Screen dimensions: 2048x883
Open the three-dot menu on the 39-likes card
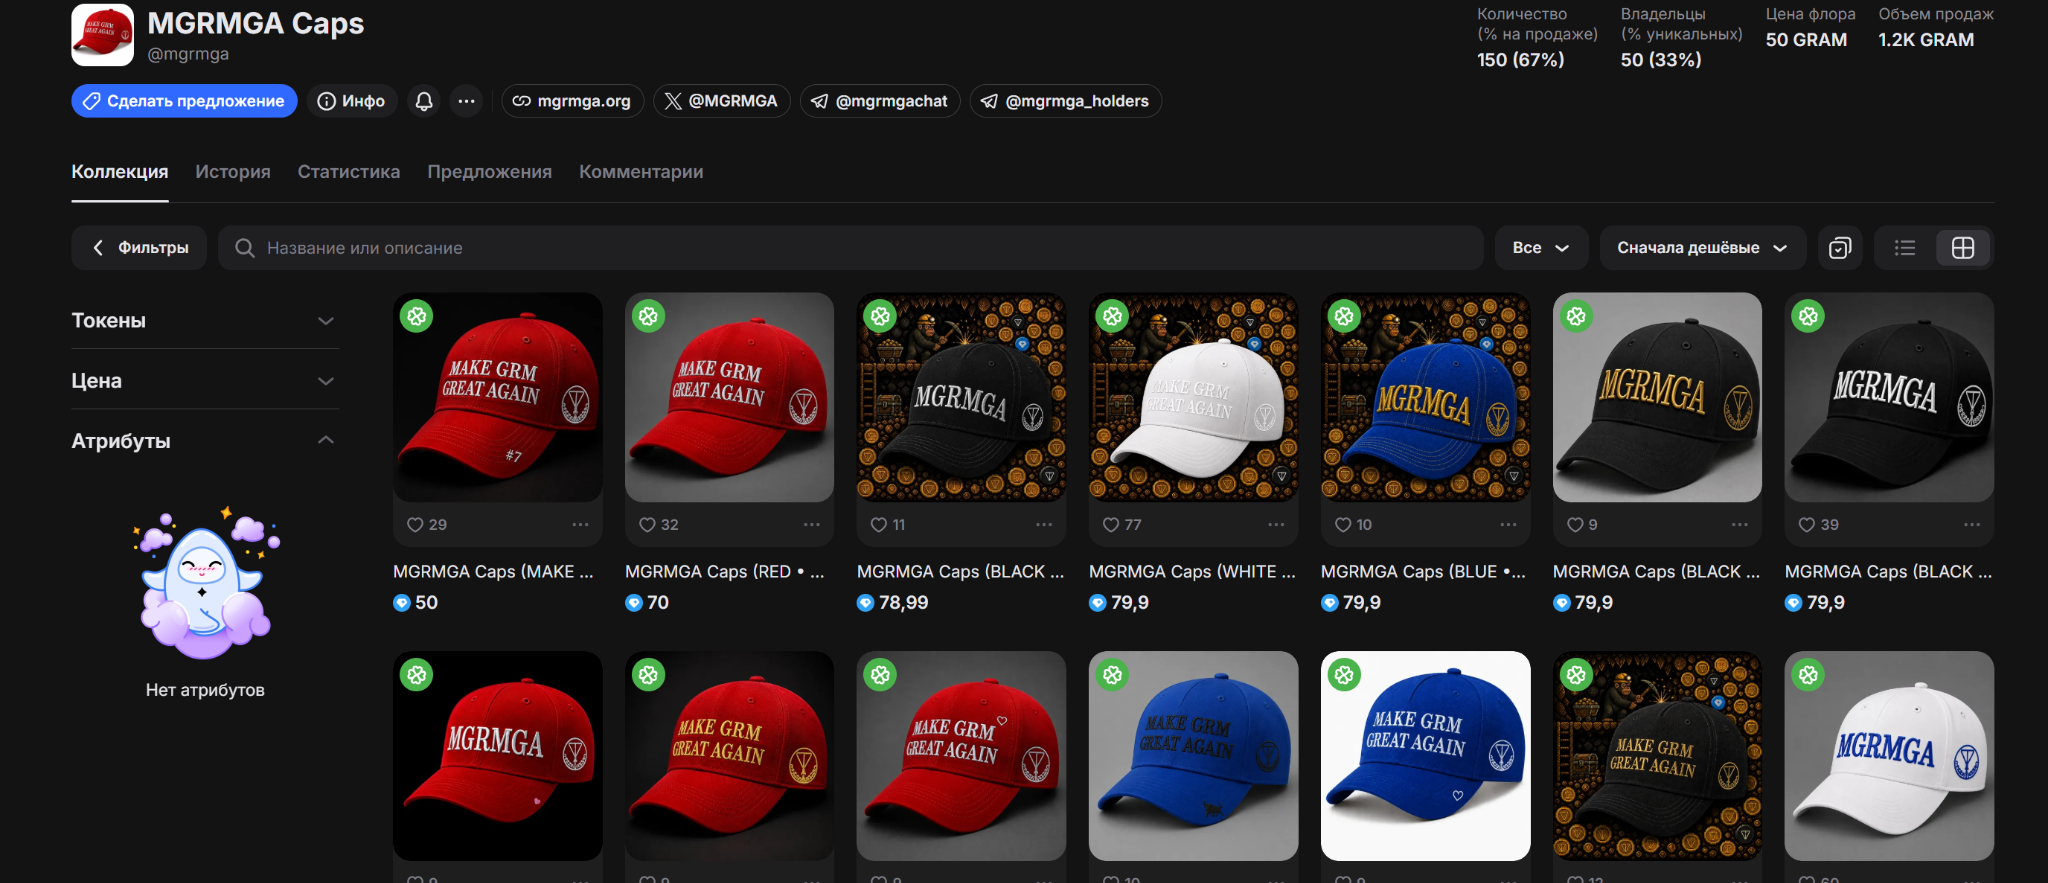coord(1972,525)
